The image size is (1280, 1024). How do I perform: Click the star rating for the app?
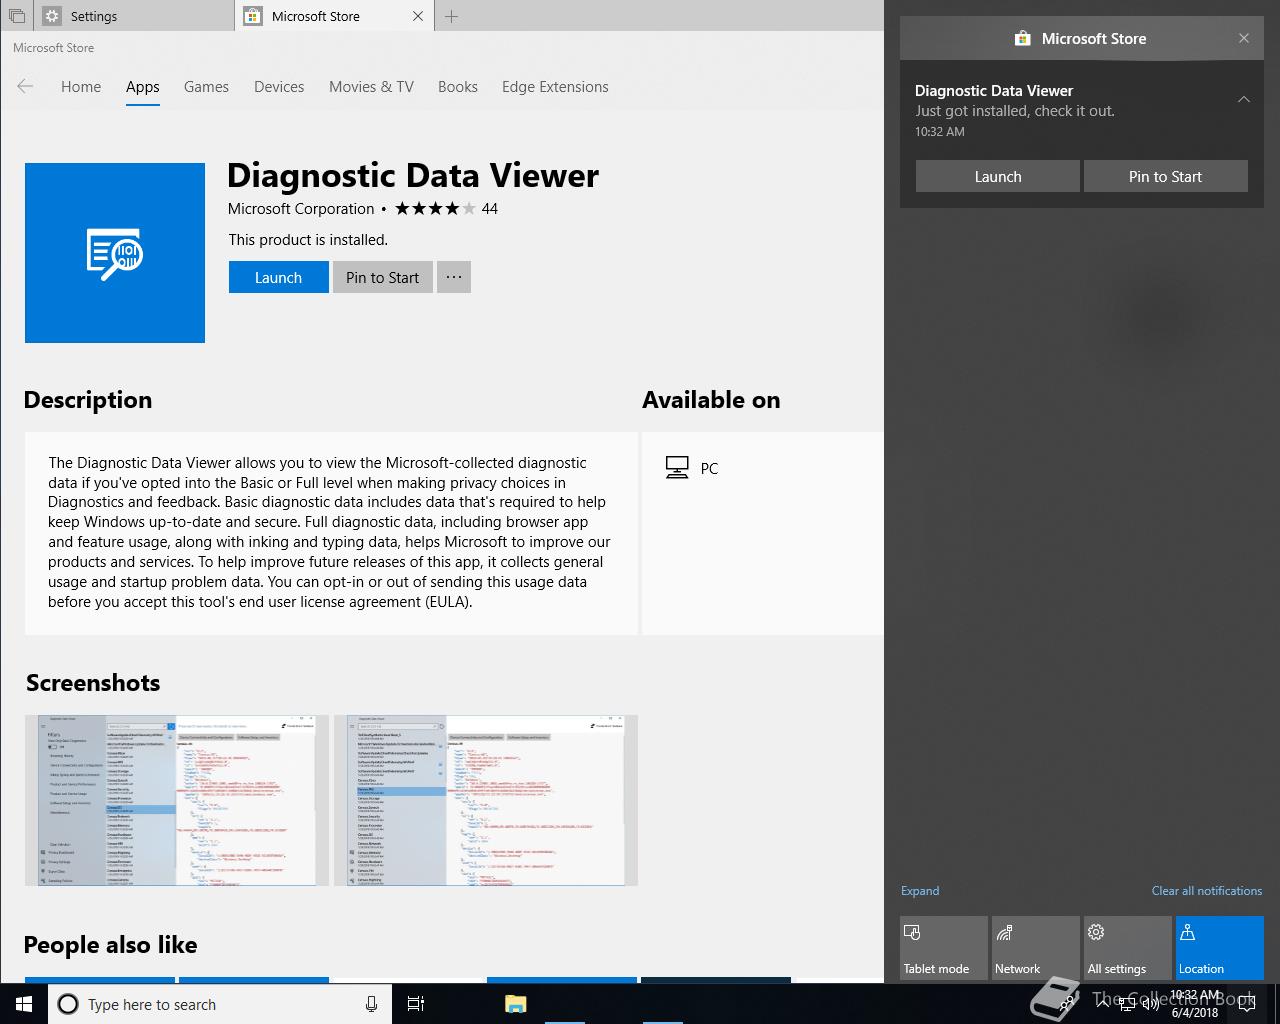(x=435, y=209)
